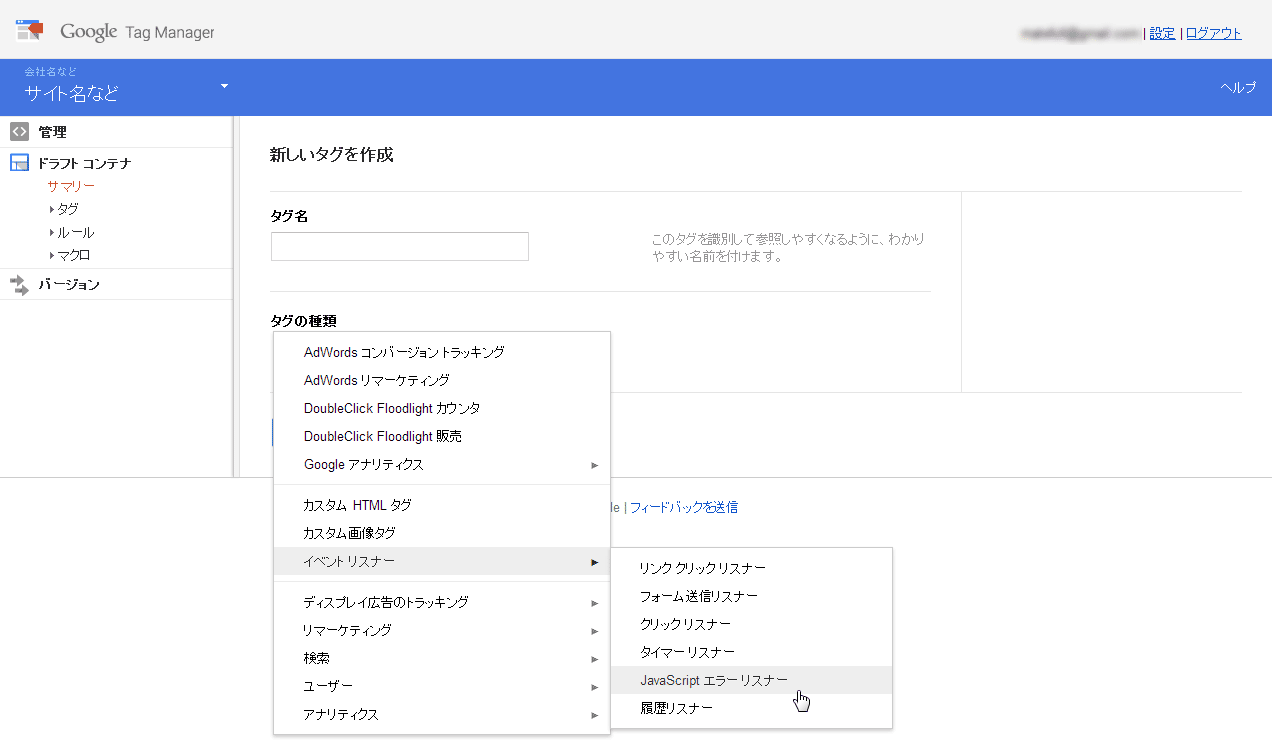Click the サイト名など container name
Screen dimensions: 1272x746
tap(72, 93)
